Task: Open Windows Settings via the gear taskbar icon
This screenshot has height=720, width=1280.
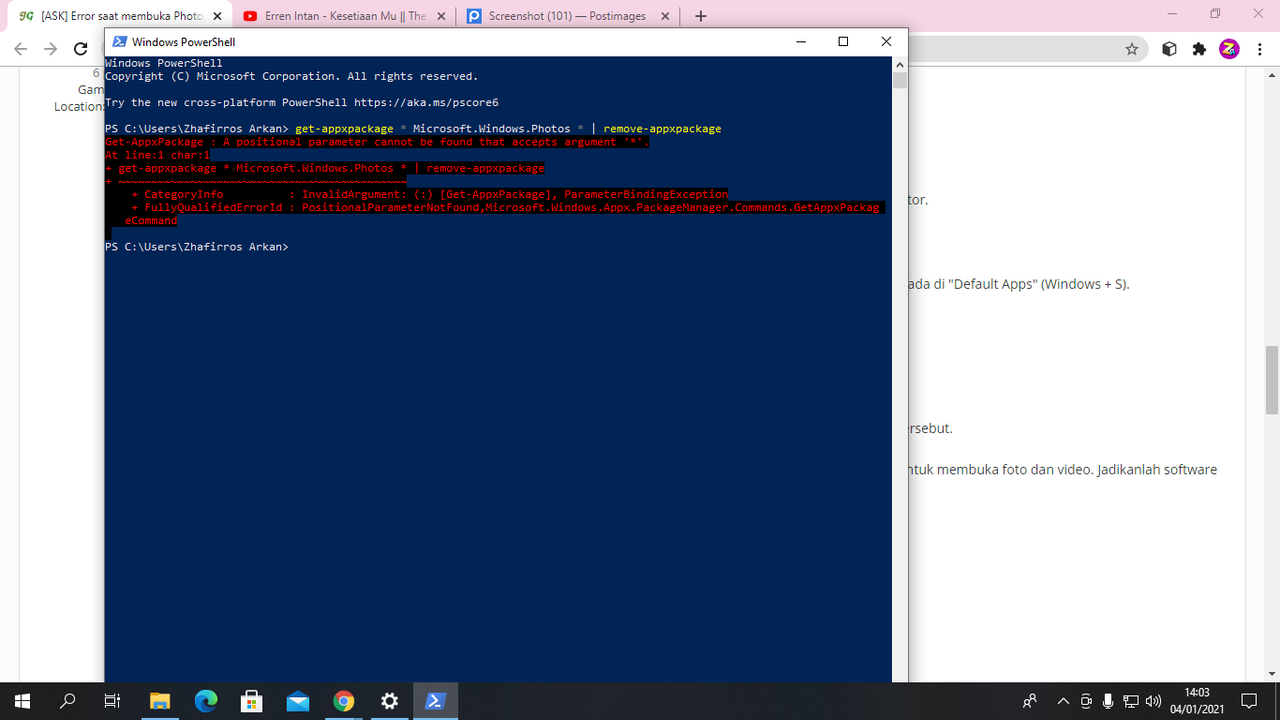Action: (x=389, y=700)
